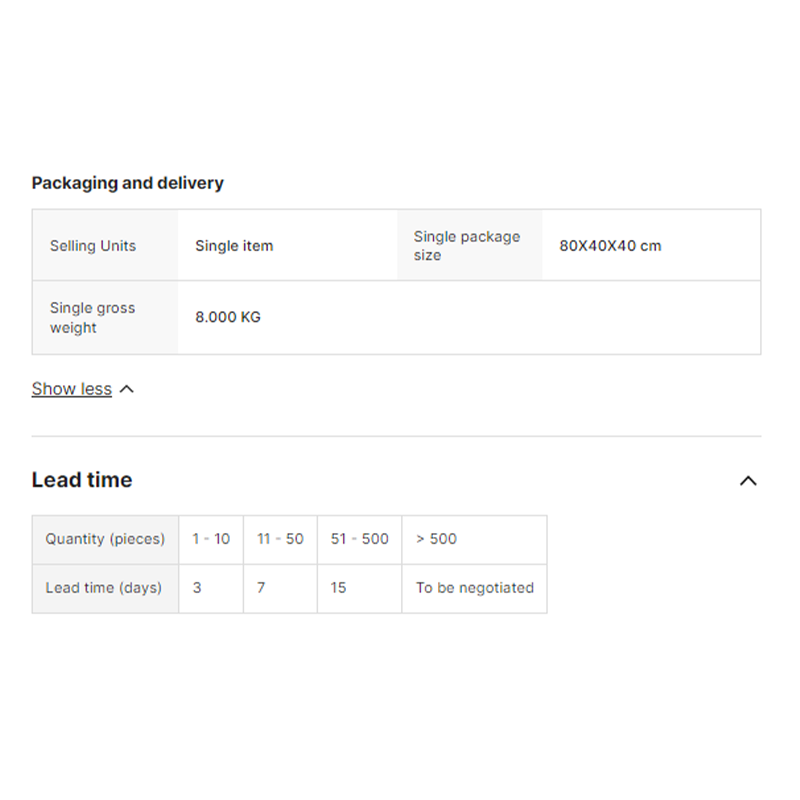The image size is (800, 800).
Task: Select the 11 - 50 quantity cell
Action: pyautogui.click(x=280, y=539)
